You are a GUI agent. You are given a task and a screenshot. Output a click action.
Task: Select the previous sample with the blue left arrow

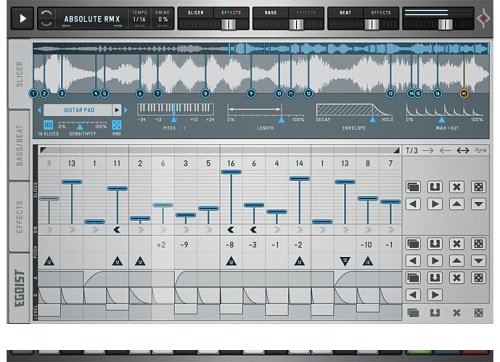click(39, 110)
